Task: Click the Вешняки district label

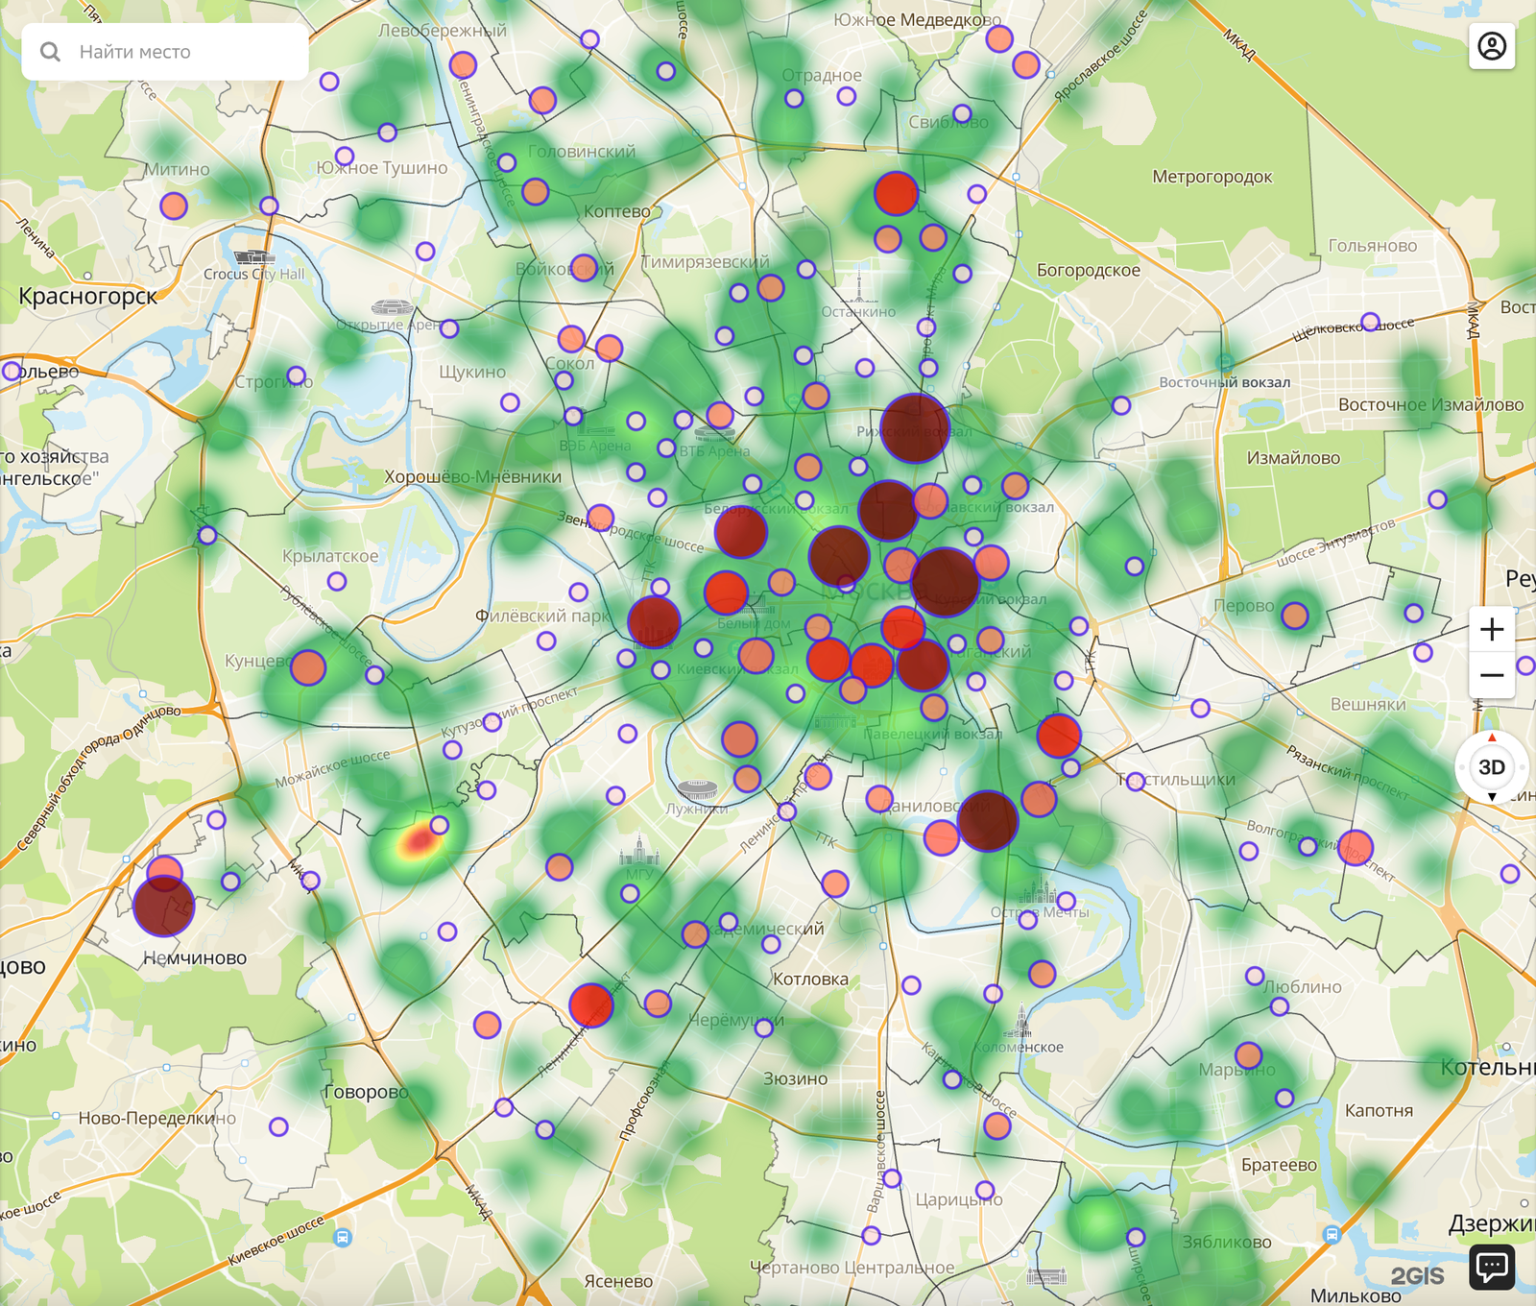Action: (x=1368, y=704)
